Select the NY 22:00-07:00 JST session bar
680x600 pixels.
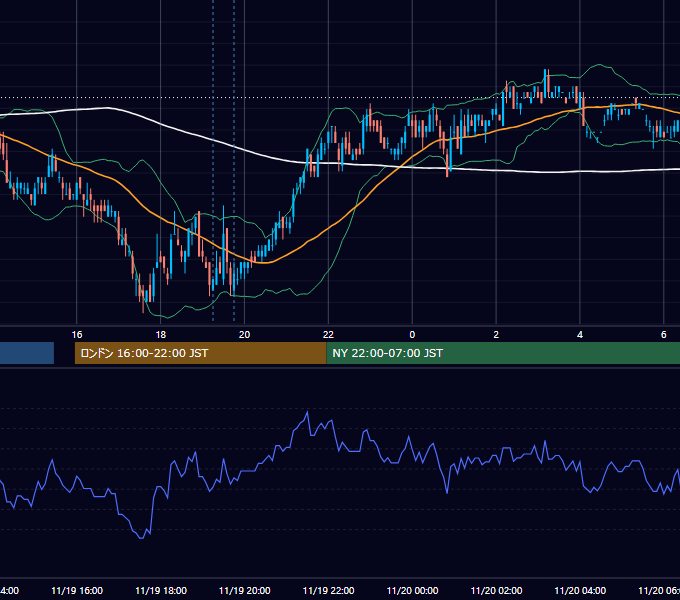[x=503, y=353]
